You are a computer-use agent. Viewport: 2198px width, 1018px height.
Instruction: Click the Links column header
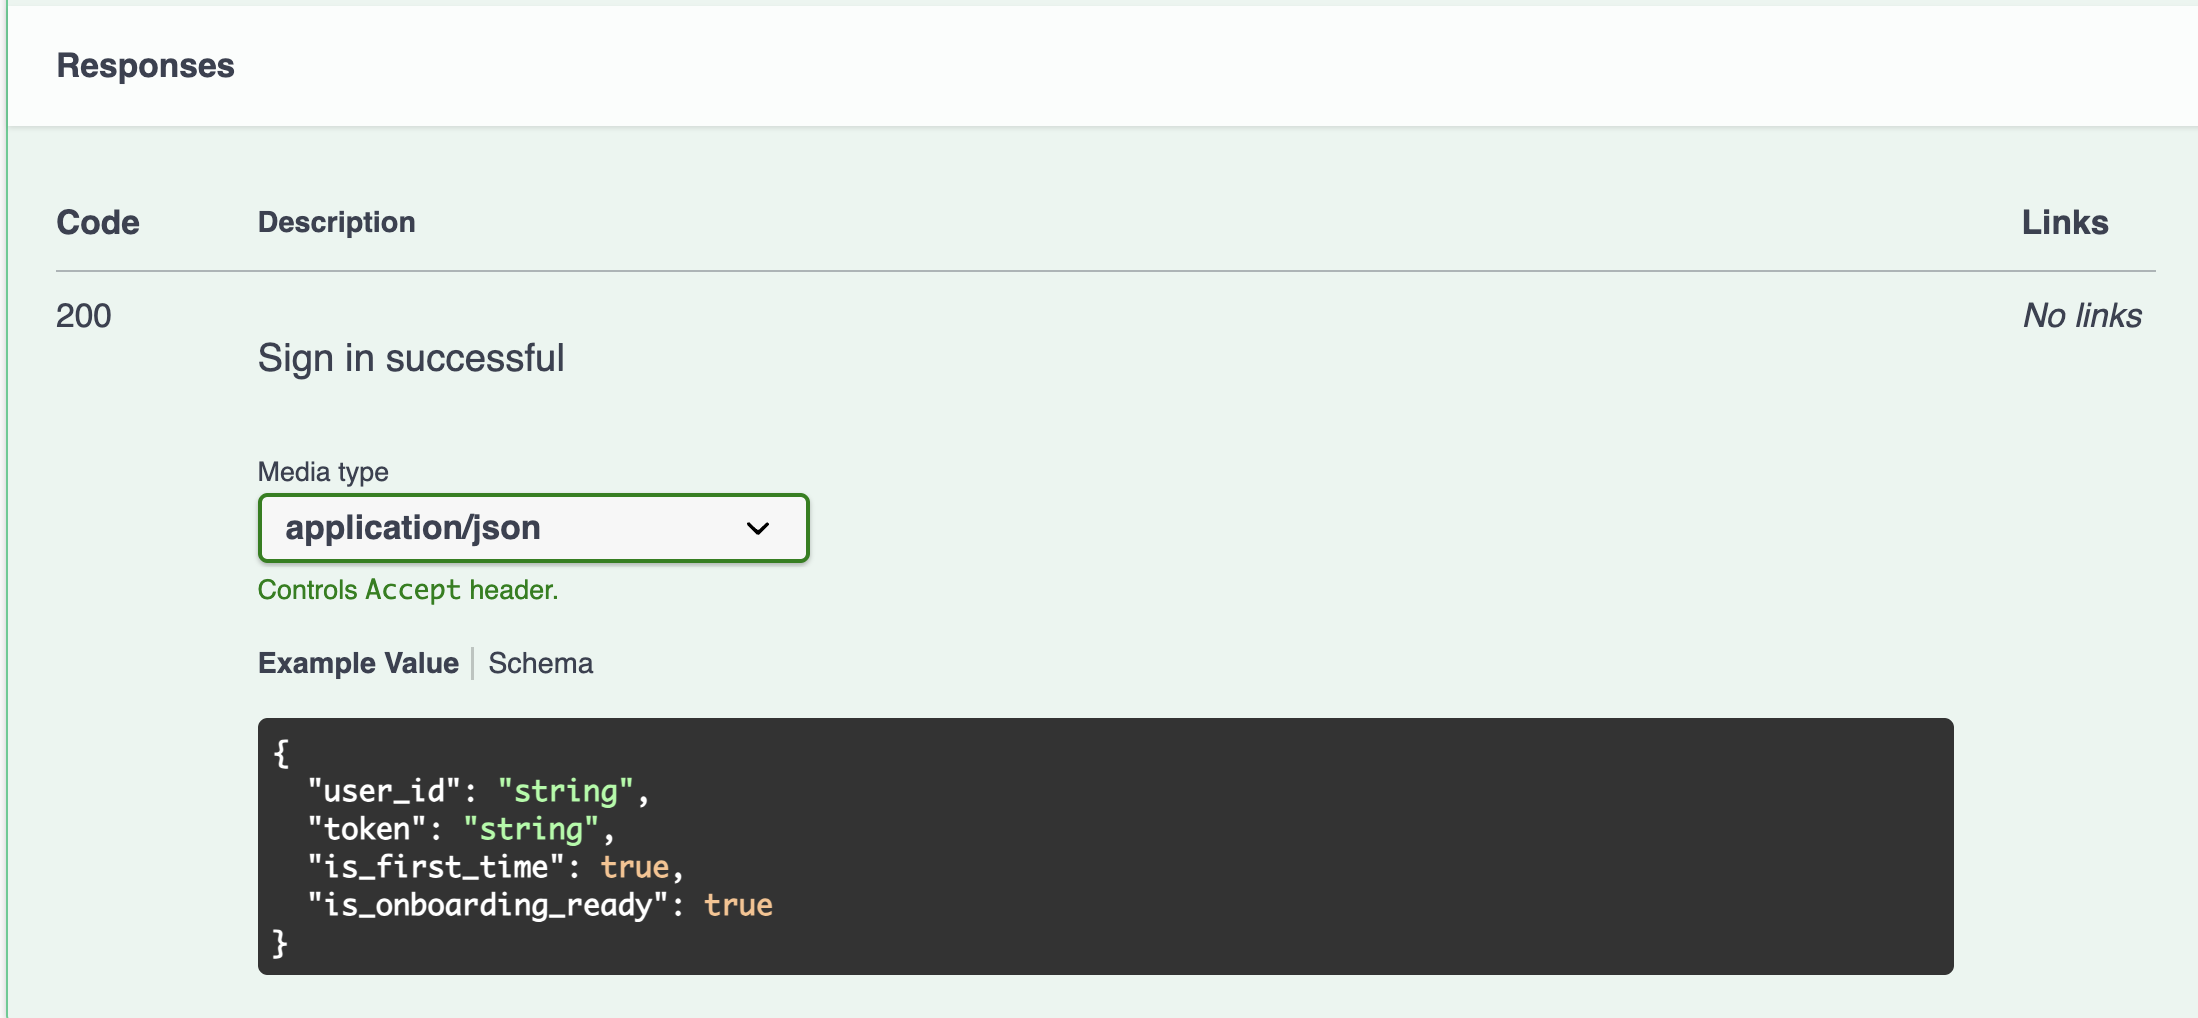[2065, 222]
